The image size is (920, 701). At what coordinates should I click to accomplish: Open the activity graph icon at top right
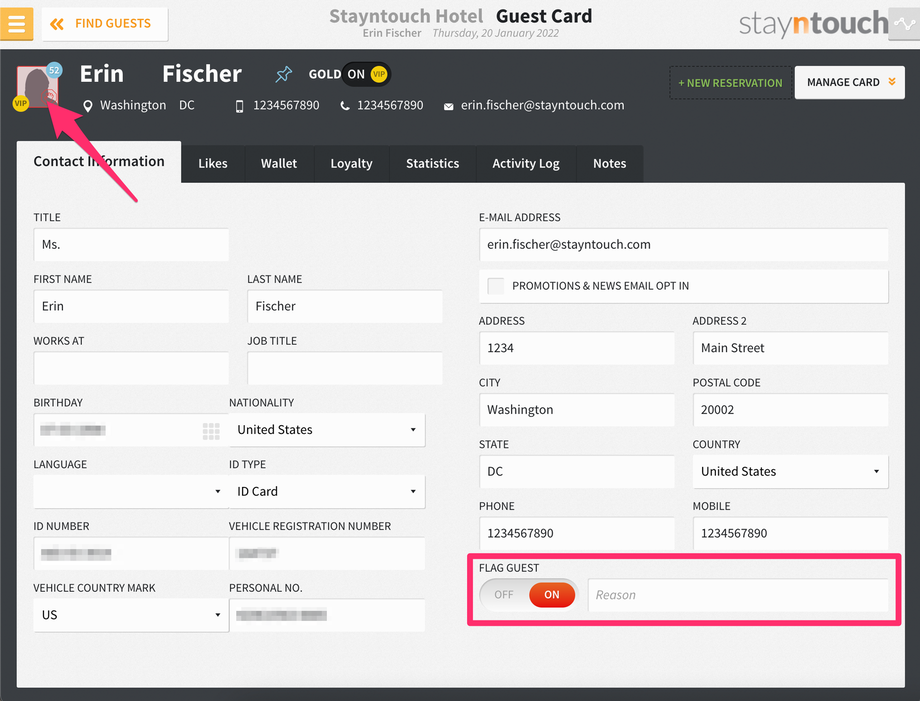[x=904, y=24]
